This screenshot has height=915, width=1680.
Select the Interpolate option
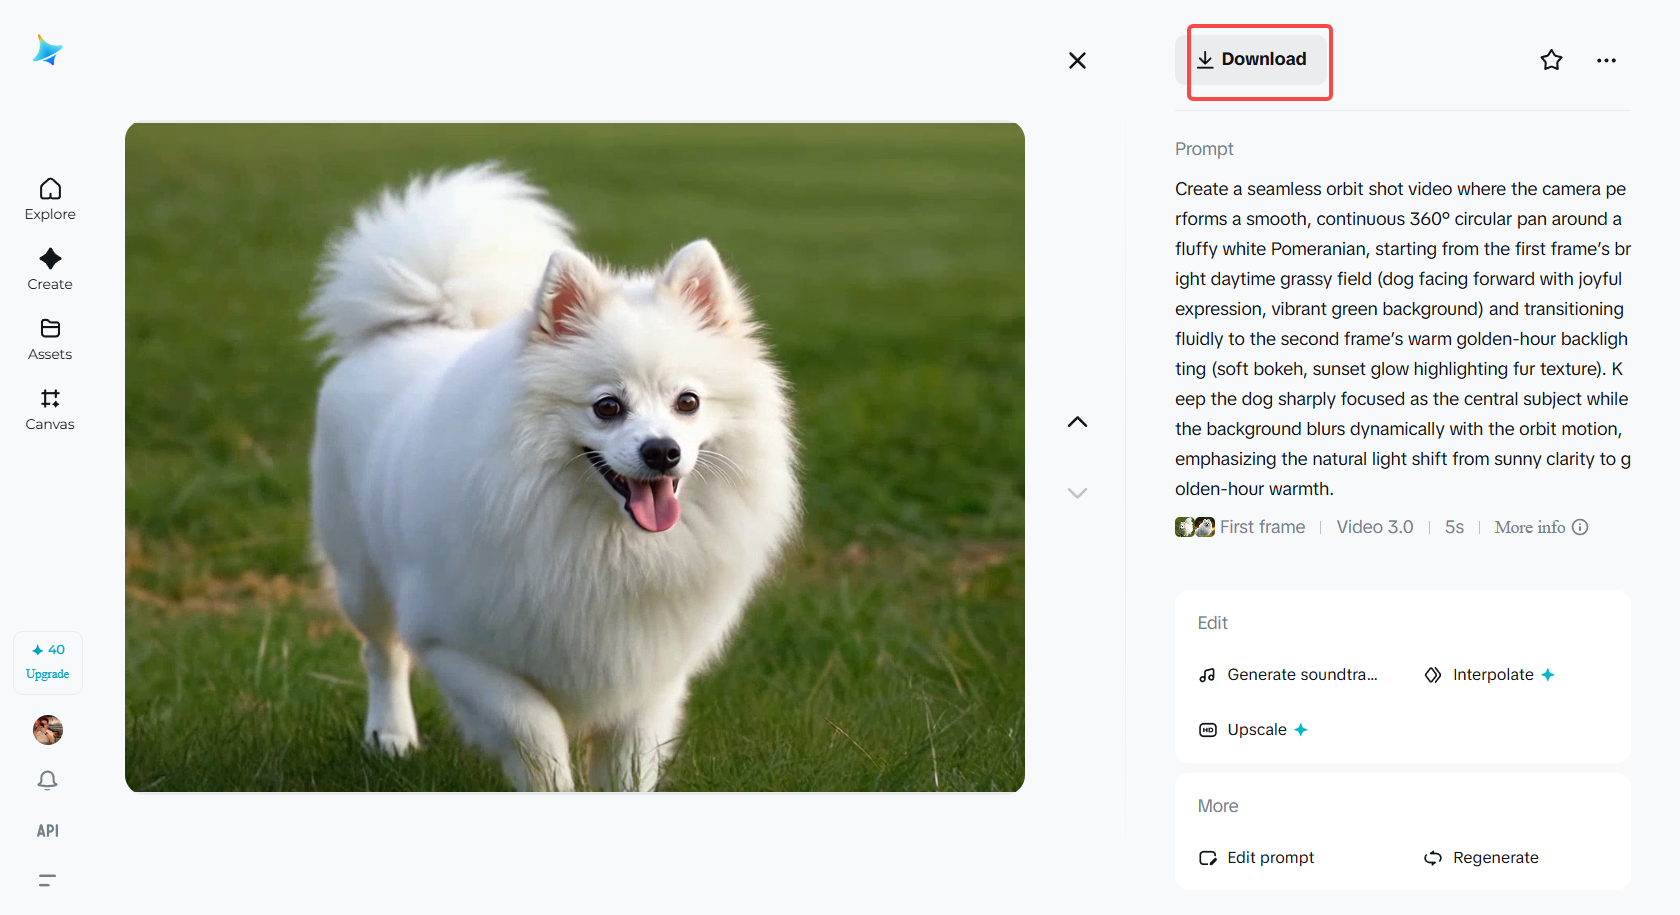(1490, 675)
